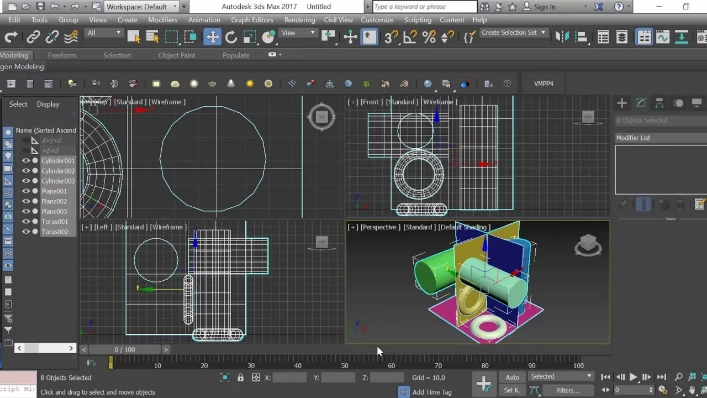Screen dimensions: 707x398
Task: Click the Perspective viewport ViewCube
Action: point(588,245)
